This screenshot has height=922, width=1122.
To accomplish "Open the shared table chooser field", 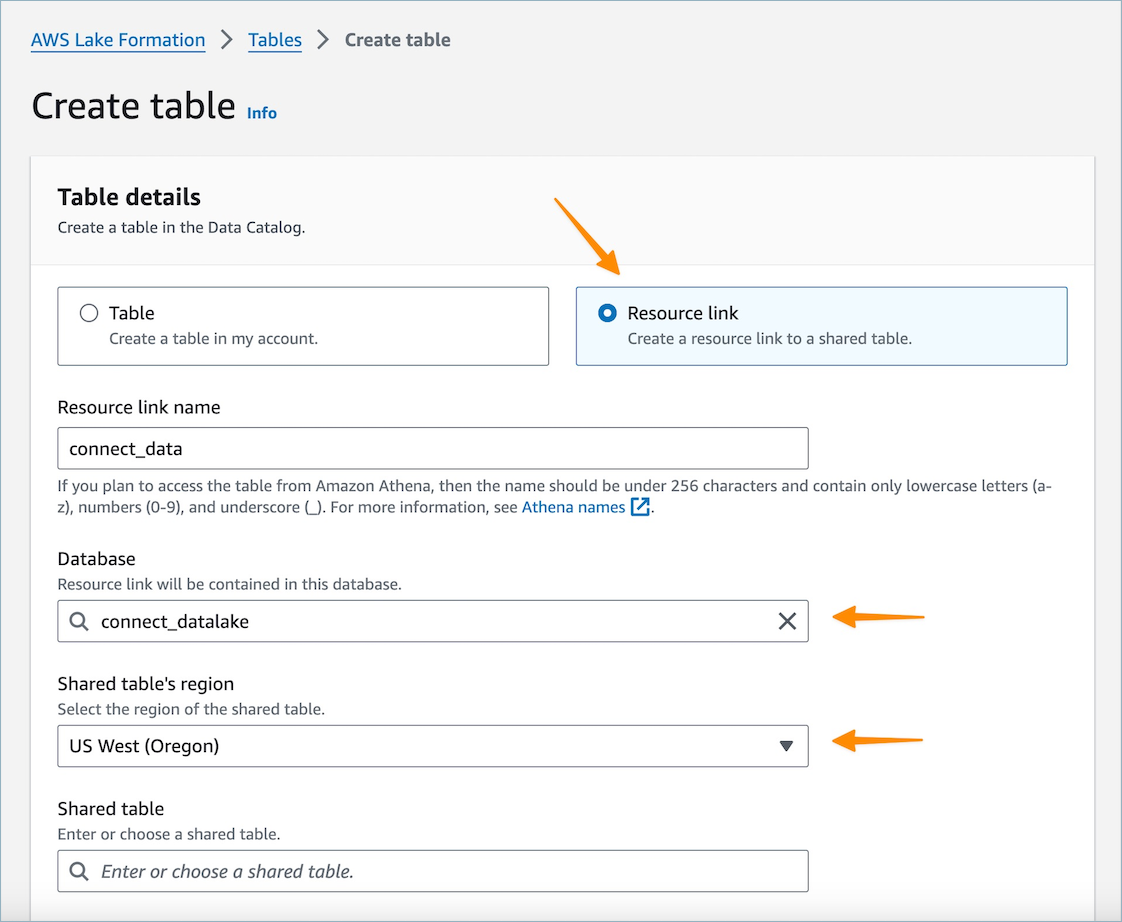I will 432,871.
